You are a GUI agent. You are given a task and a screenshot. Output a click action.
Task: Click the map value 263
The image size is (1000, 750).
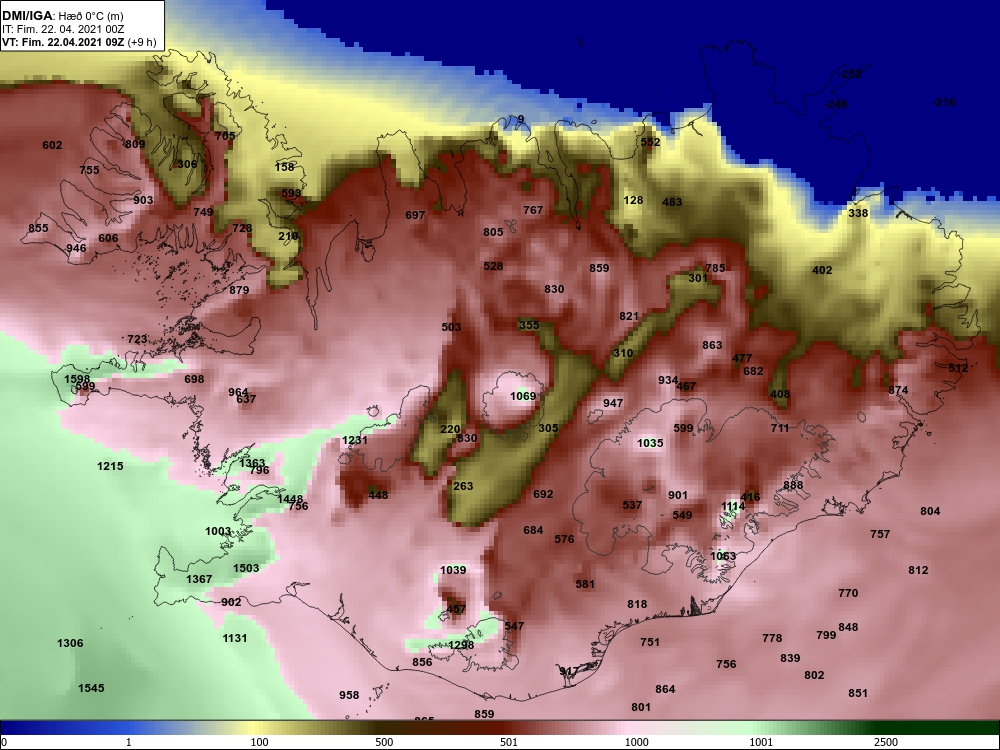coord(463,486)
